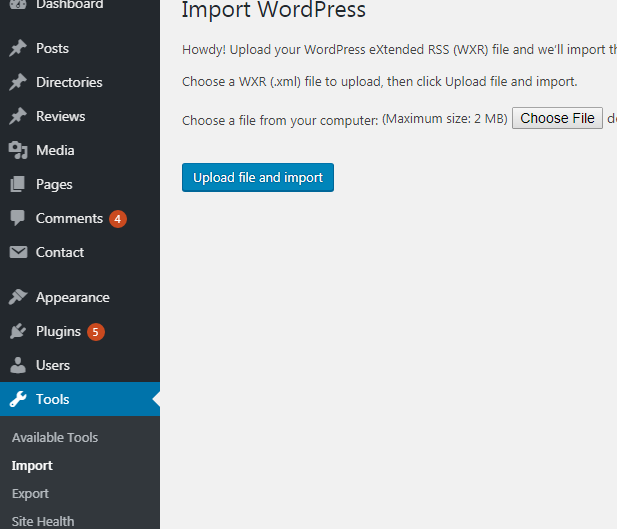Click the Comments pending count badge
The height and width of the screenshot is (529, 617).
118,218
